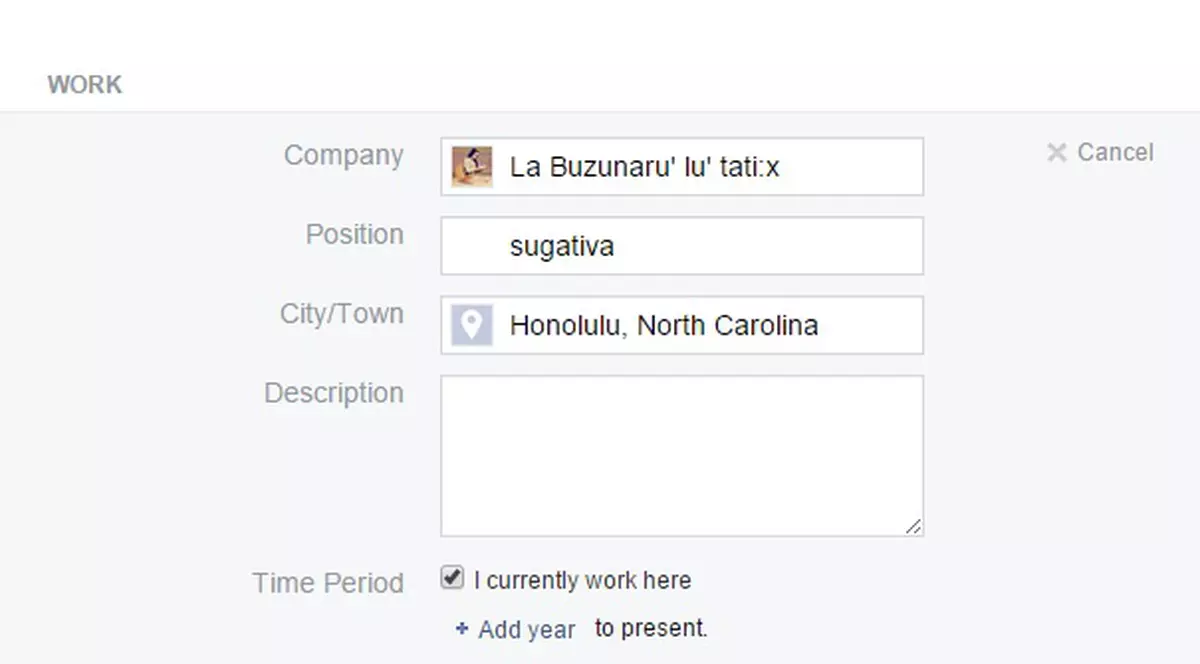The width and height of the screenshot is (1200, 664).
Task: Click the company logo thumbnail in Company field
Action: click(471, 166)
